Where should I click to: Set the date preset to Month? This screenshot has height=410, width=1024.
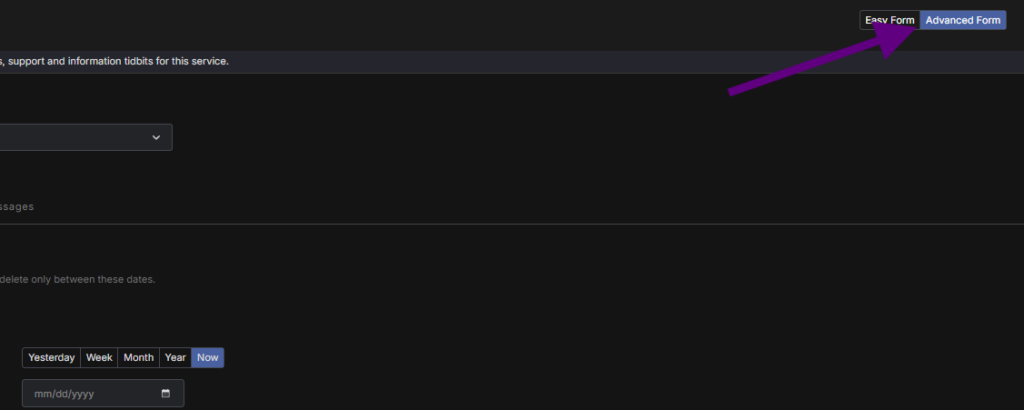138,357
